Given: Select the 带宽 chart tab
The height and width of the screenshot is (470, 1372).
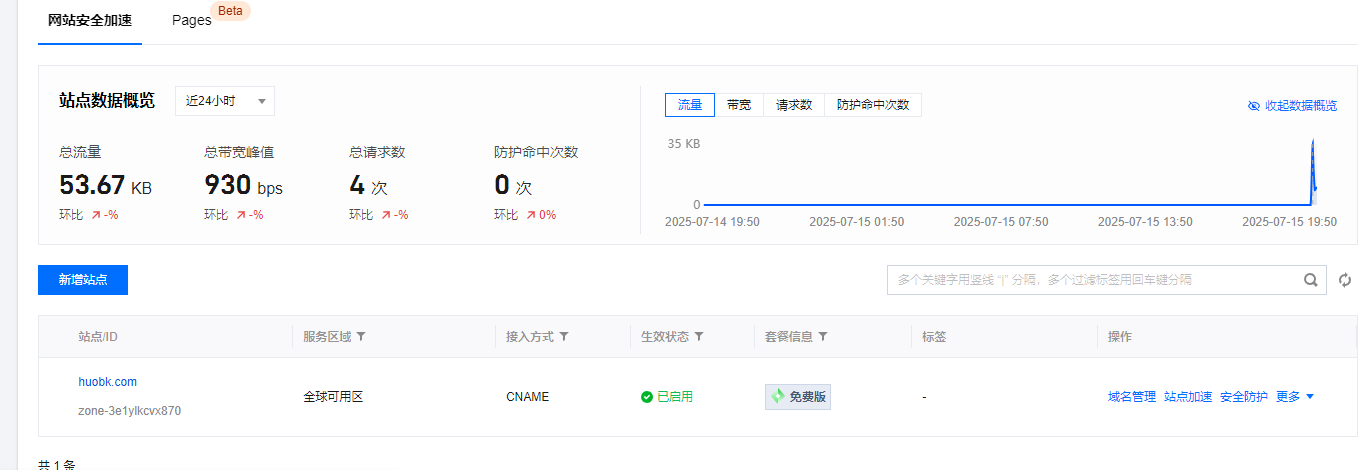Looking at the screenshot, I should point(739,105).
